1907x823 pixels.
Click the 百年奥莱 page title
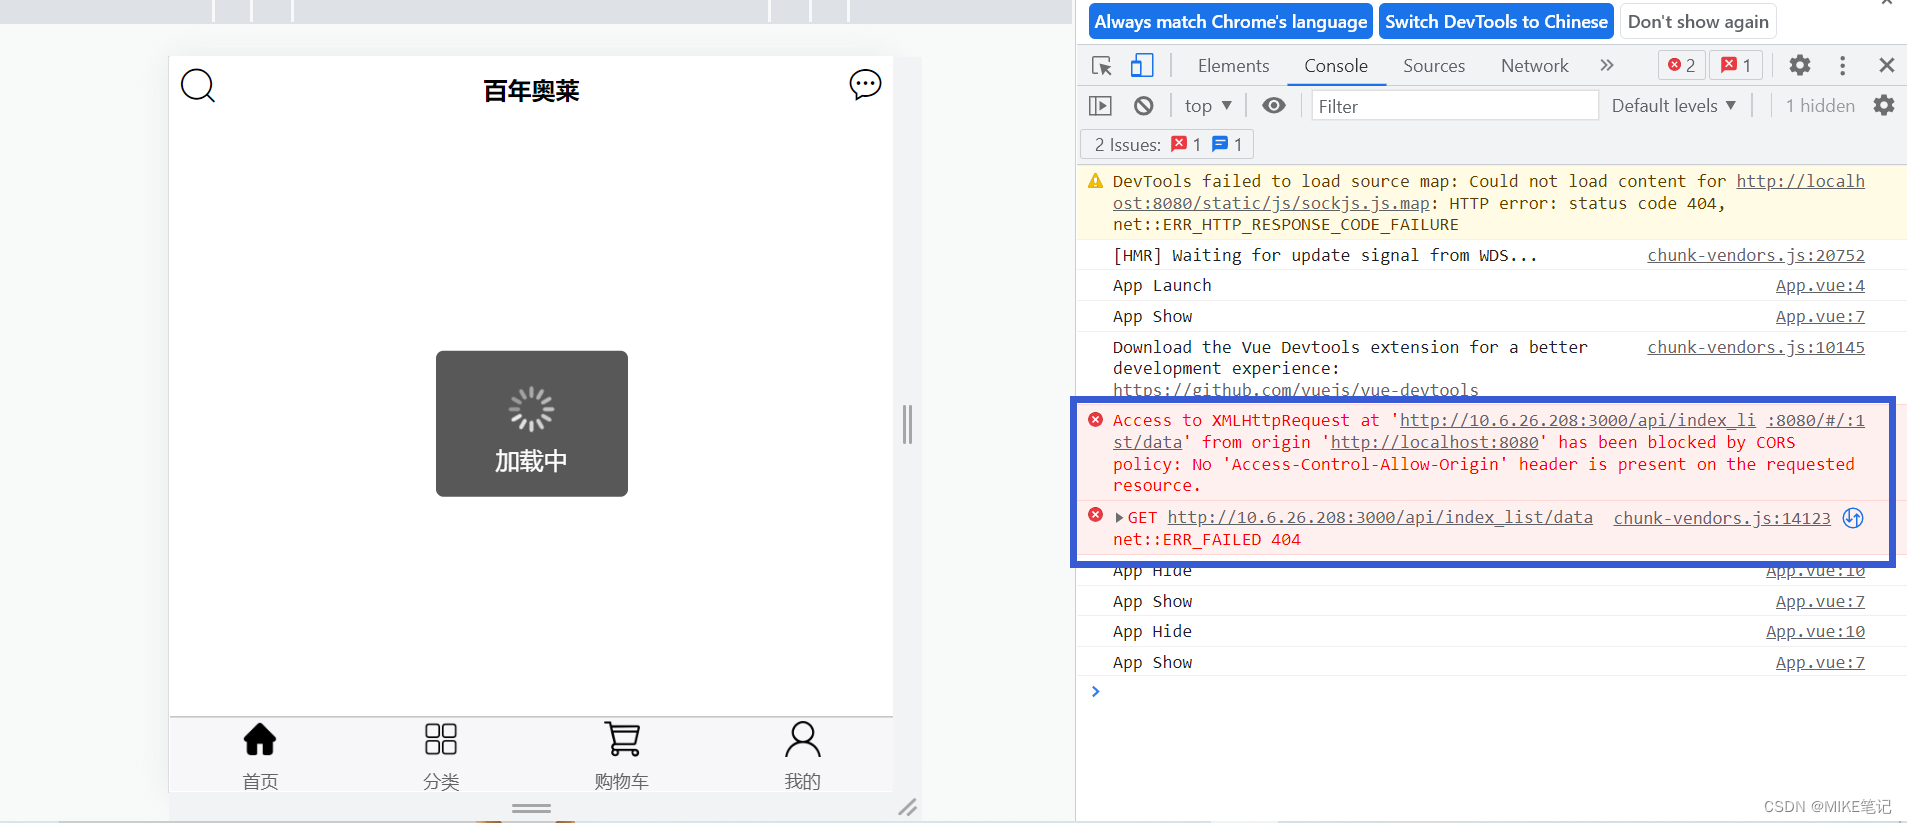point(531,91)
